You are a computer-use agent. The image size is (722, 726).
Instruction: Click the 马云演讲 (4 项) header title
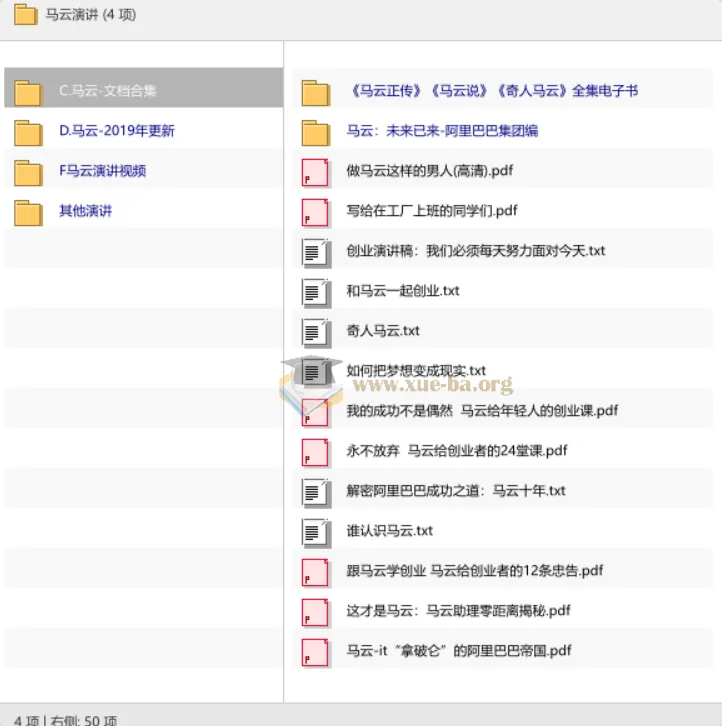pos(91,15)
